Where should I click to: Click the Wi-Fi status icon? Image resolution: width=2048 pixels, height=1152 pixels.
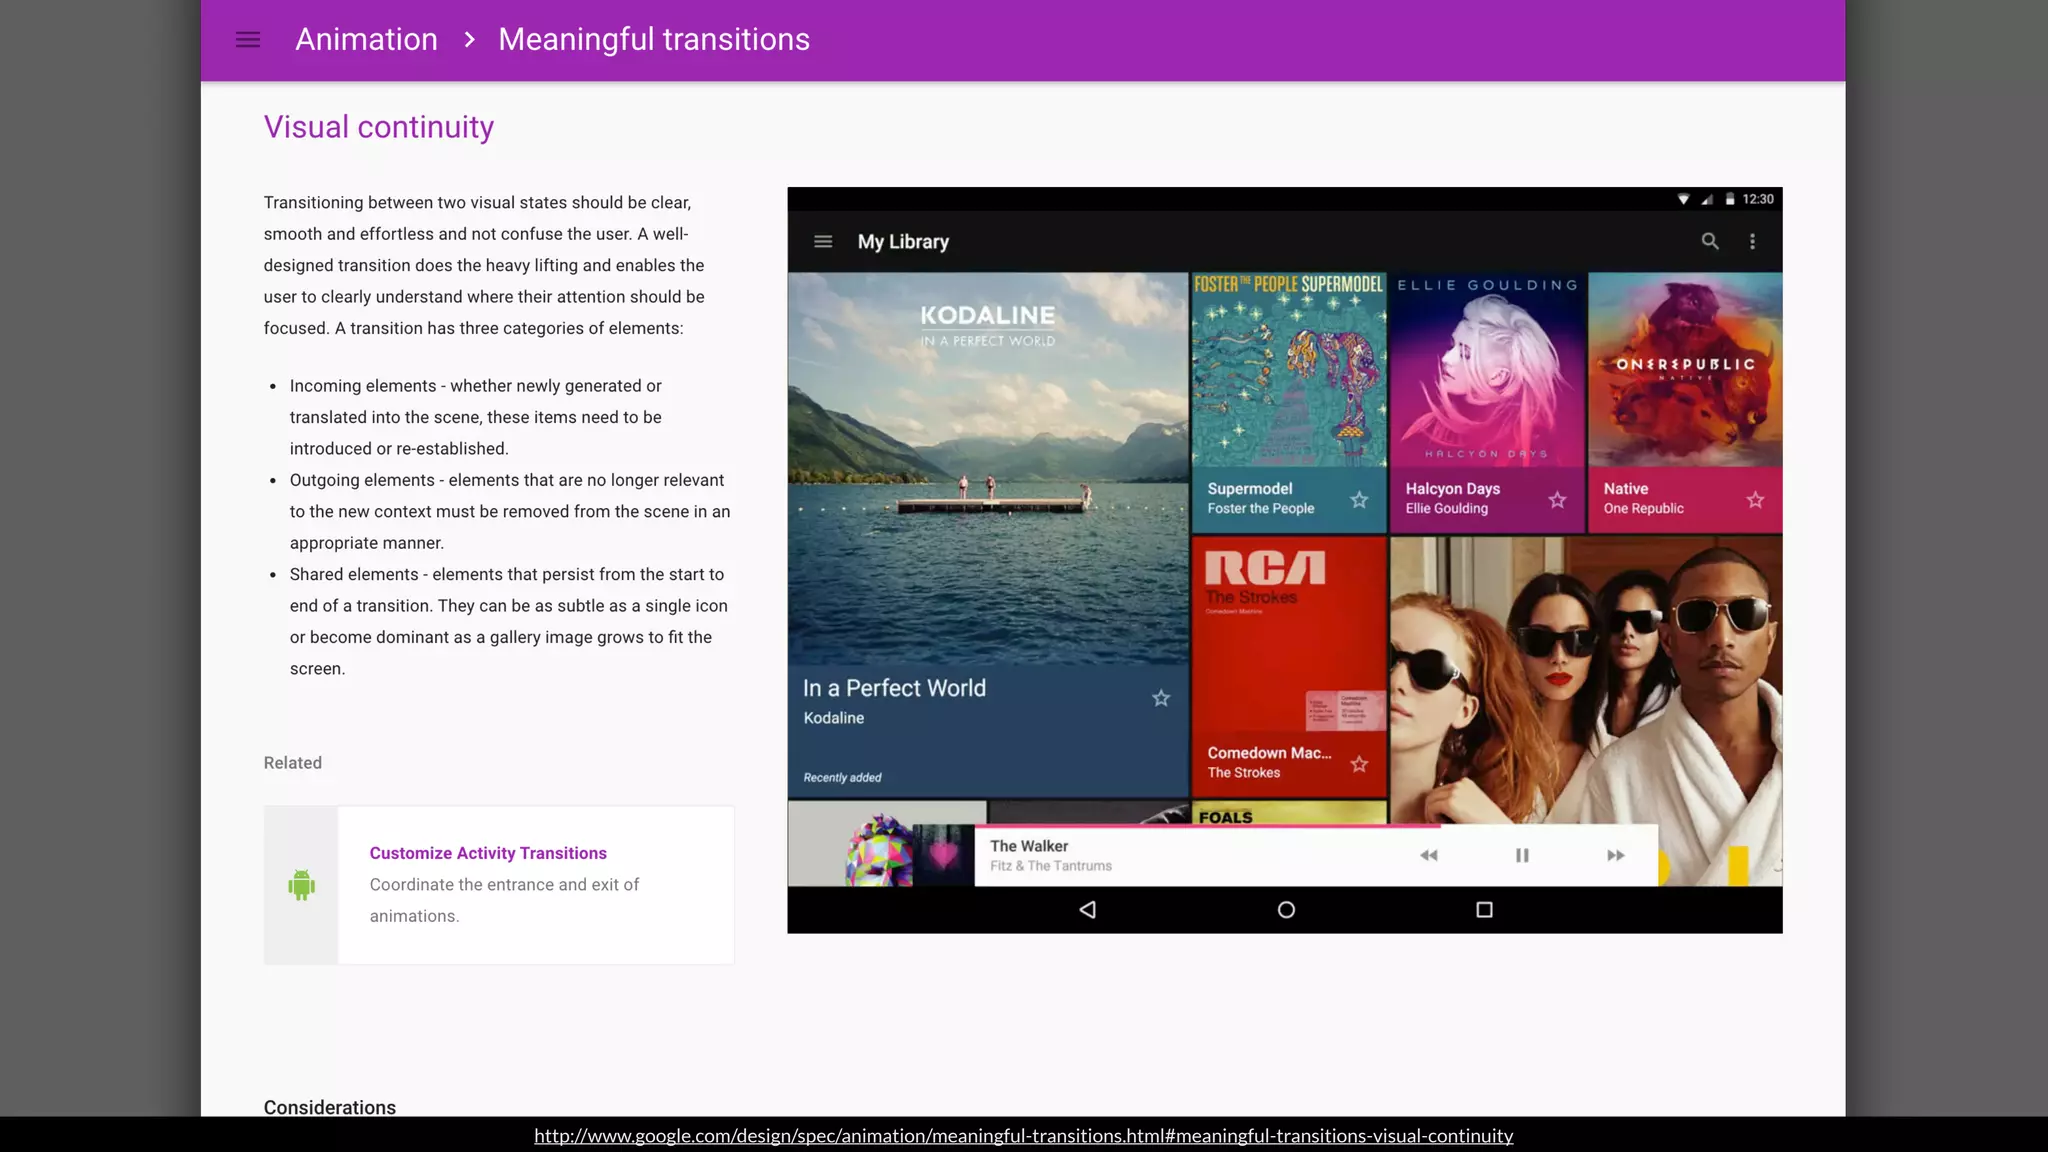click(x=1684, y=199)
